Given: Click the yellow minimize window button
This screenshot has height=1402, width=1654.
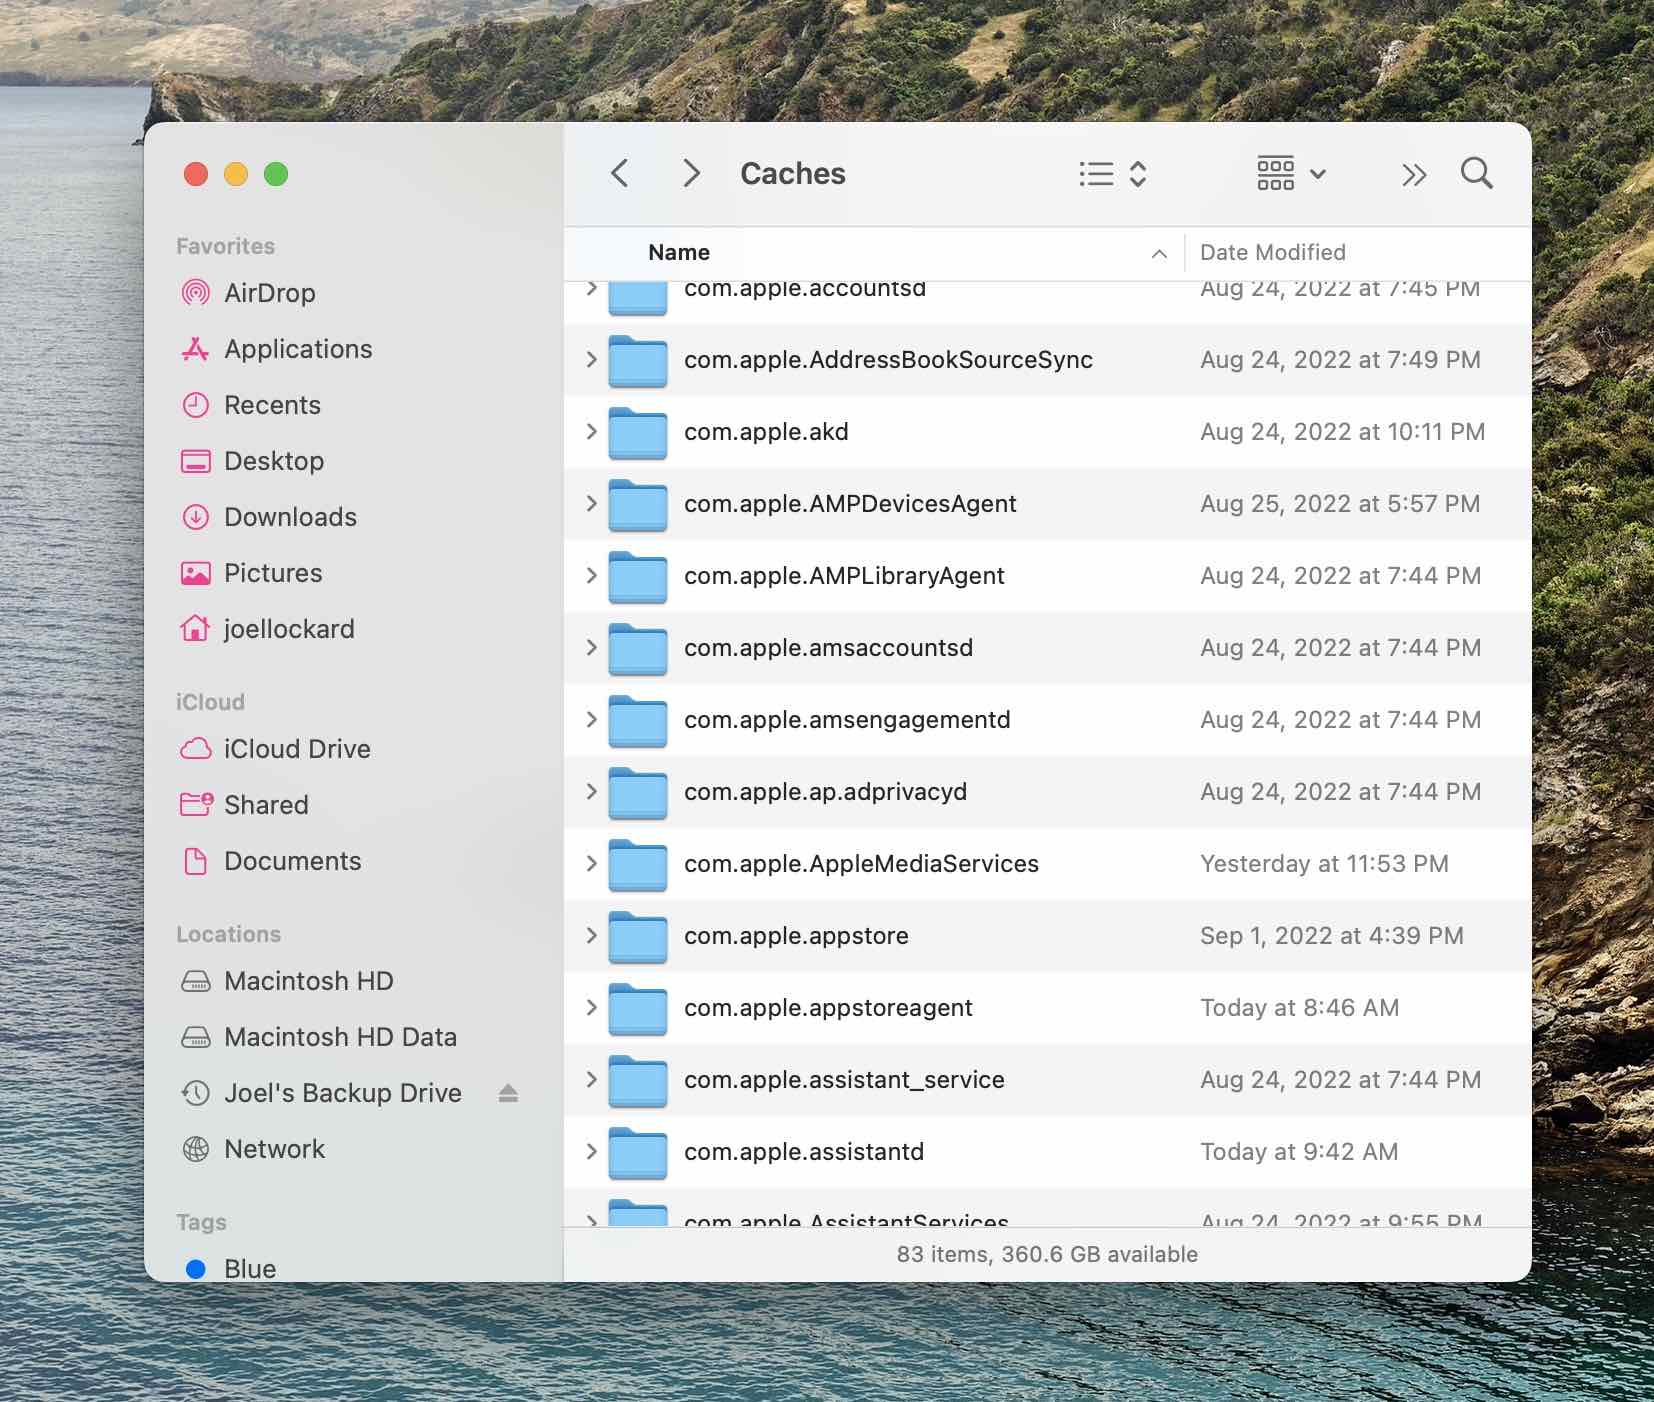Looking at the screenshot, I should [x=236, y=174].
